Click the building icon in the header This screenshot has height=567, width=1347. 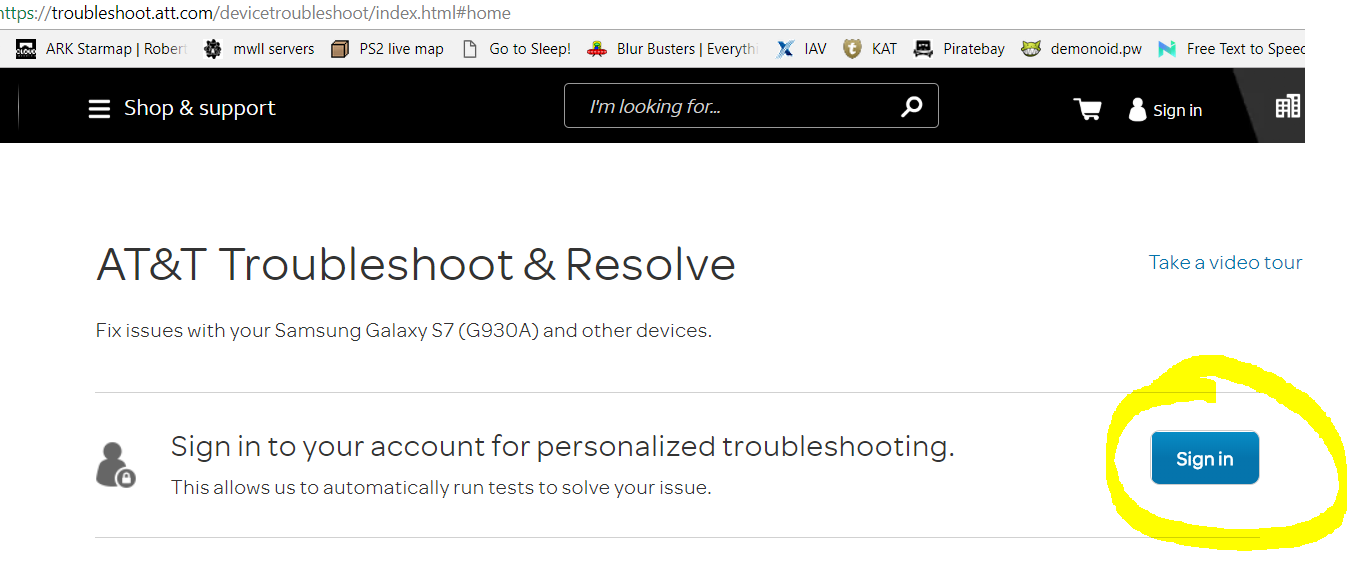pyautogui.click(x=1287, y=106)
